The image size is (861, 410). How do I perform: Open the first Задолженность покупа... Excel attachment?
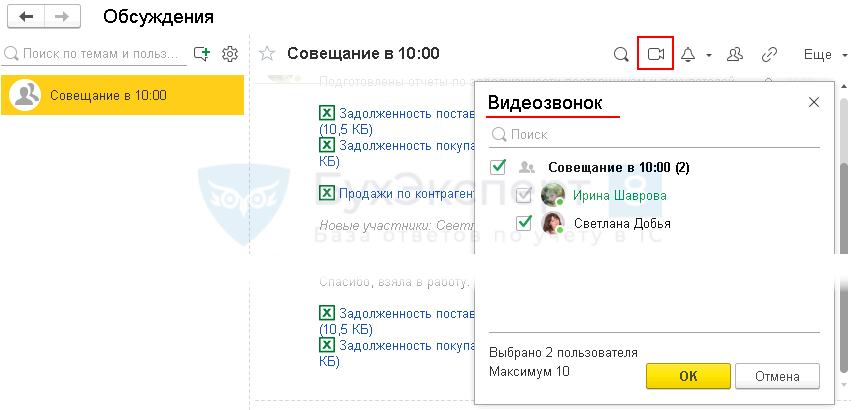406,145
